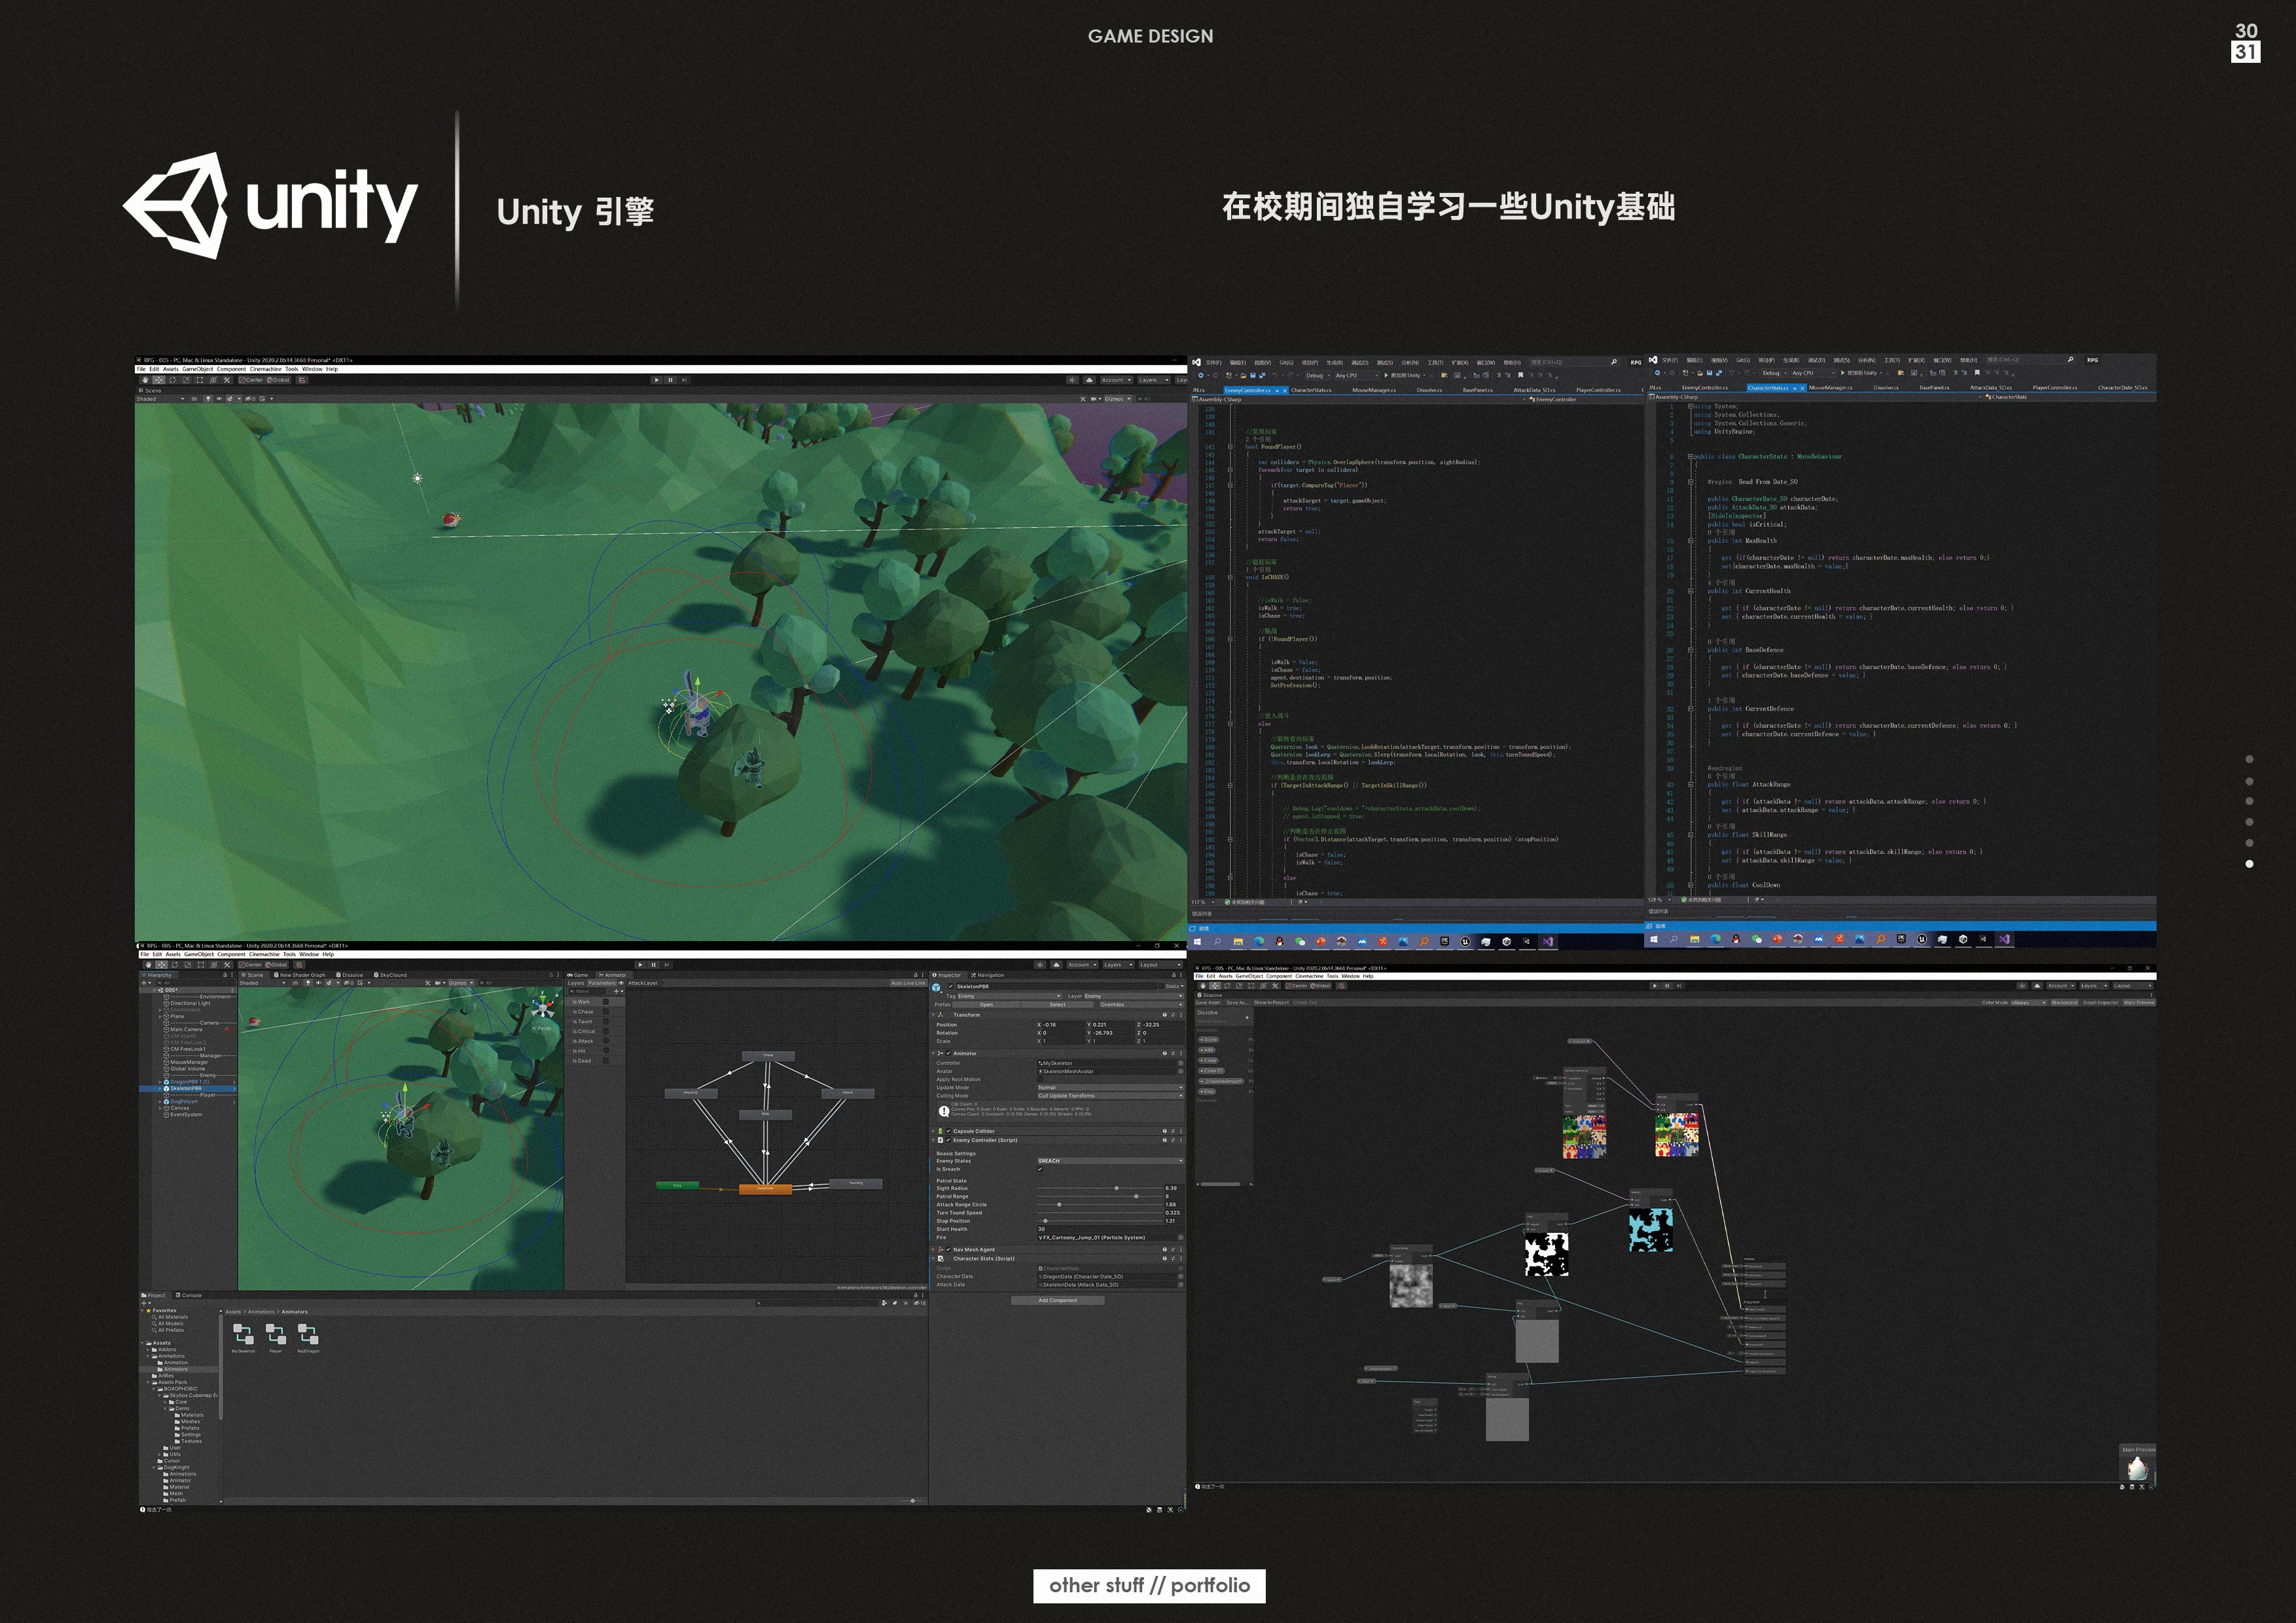The image size is (2296, 1623).
Task: Click the MySkeleton animator controller asset
Action: 243,1335
